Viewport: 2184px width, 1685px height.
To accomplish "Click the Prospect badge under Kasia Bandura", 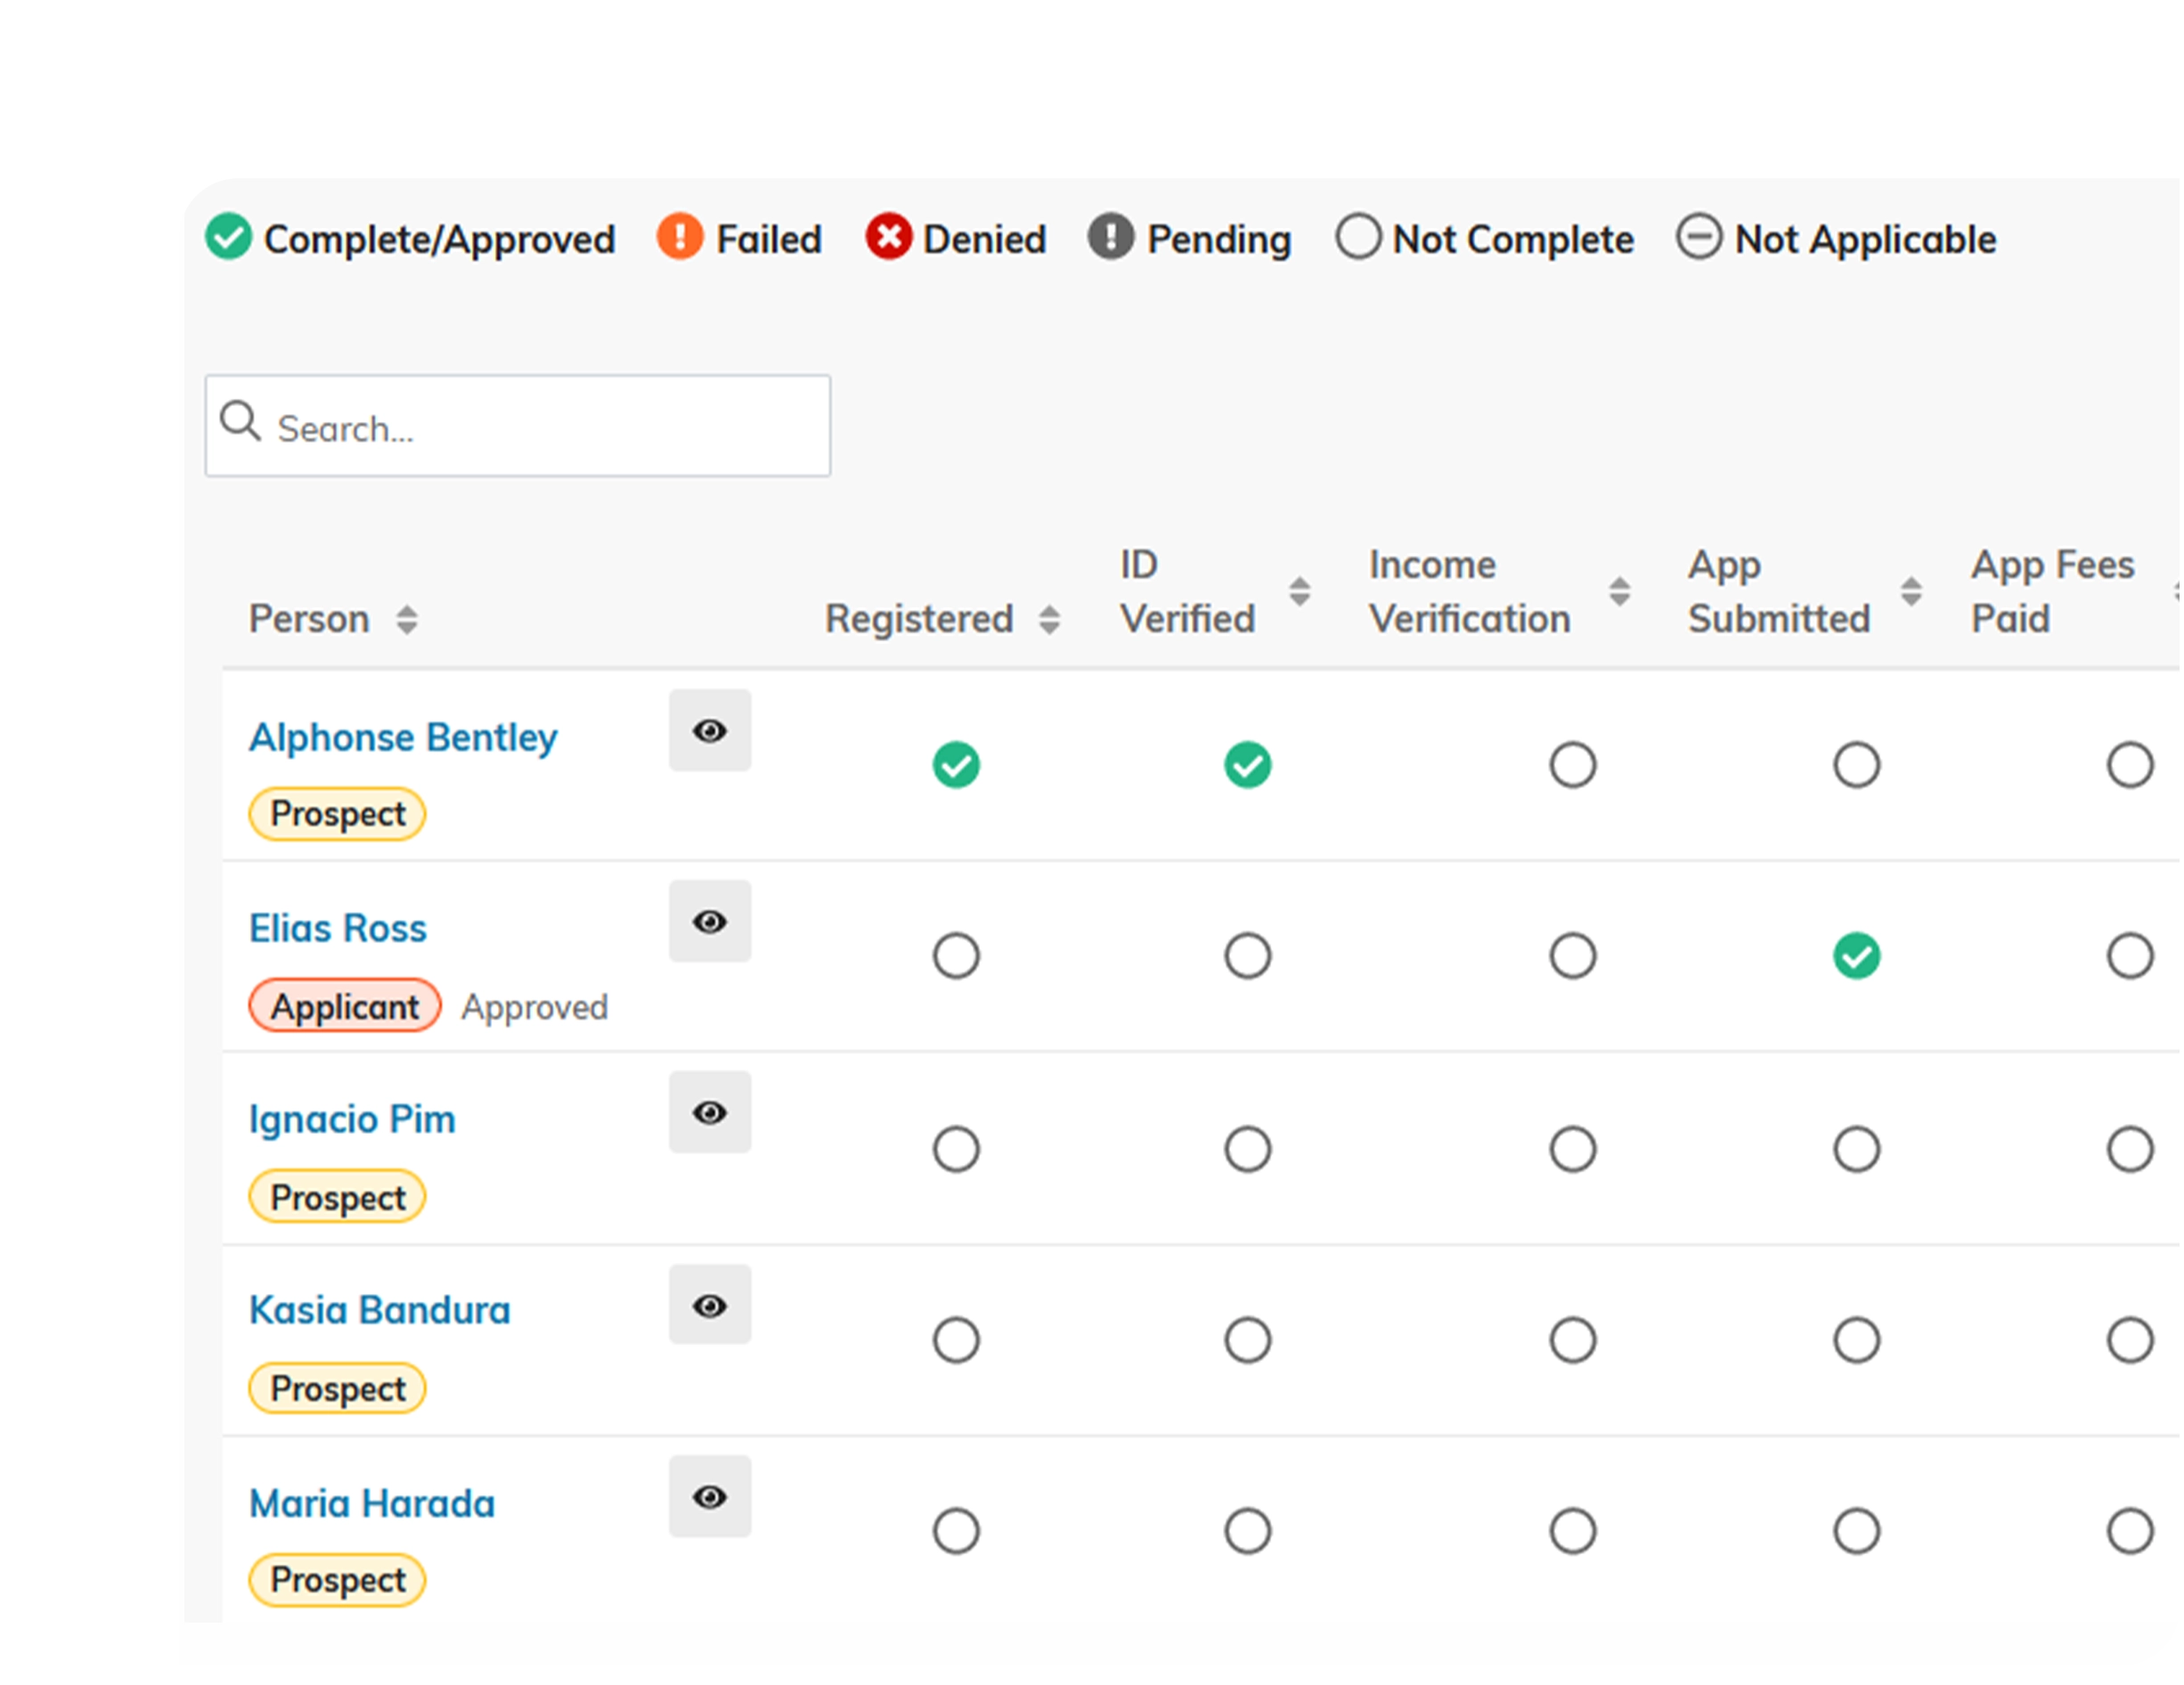I will [338, 1389].
